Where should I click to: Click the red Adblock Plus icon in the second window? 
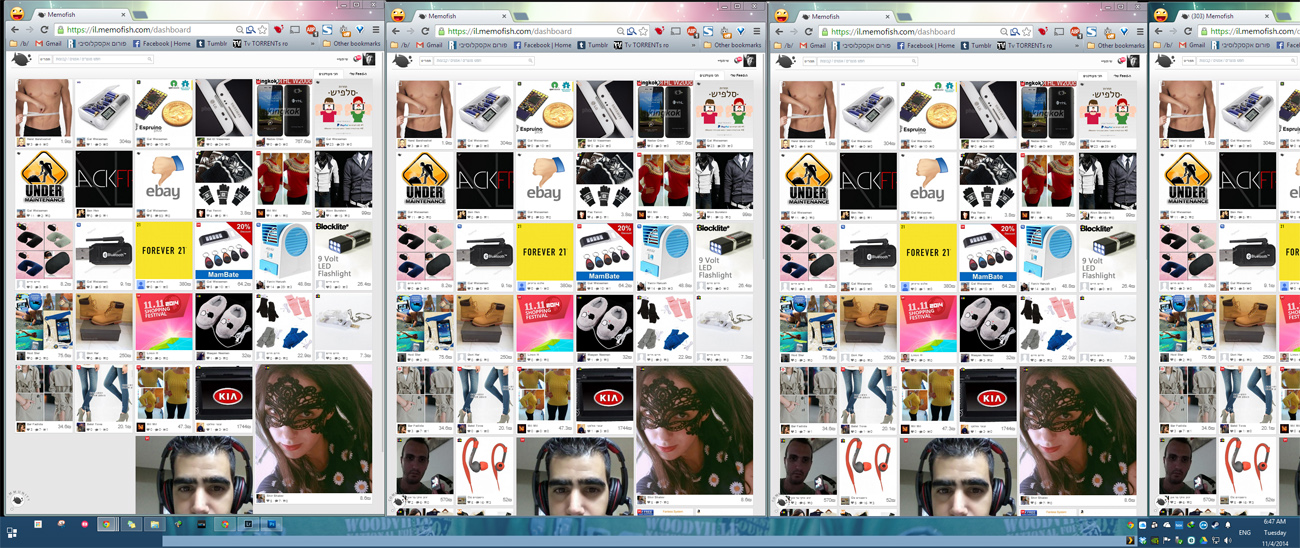692,31
